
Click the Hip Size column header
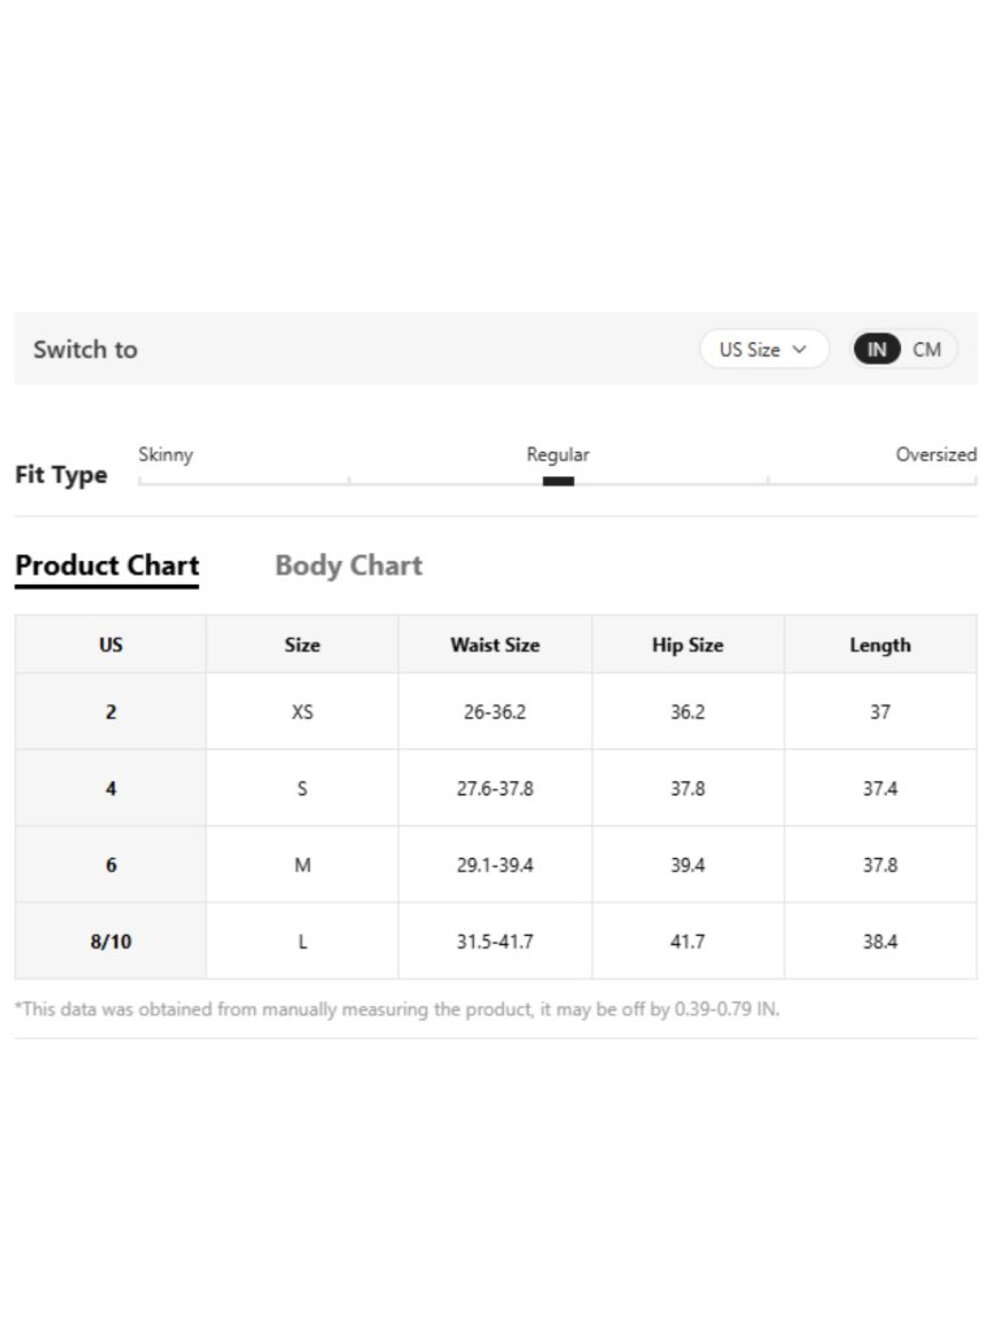pyautogui.click(x=688, y=644)
